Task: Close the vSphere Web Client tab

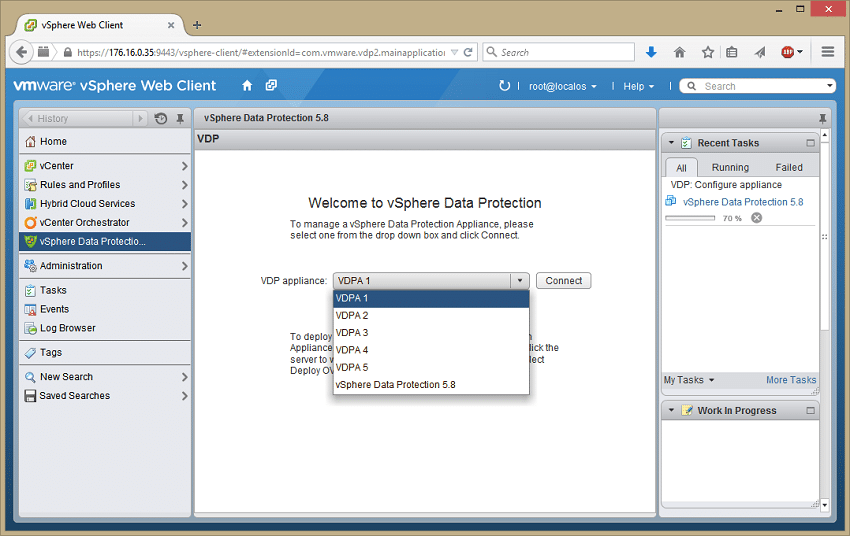Action: click(171, 25)
